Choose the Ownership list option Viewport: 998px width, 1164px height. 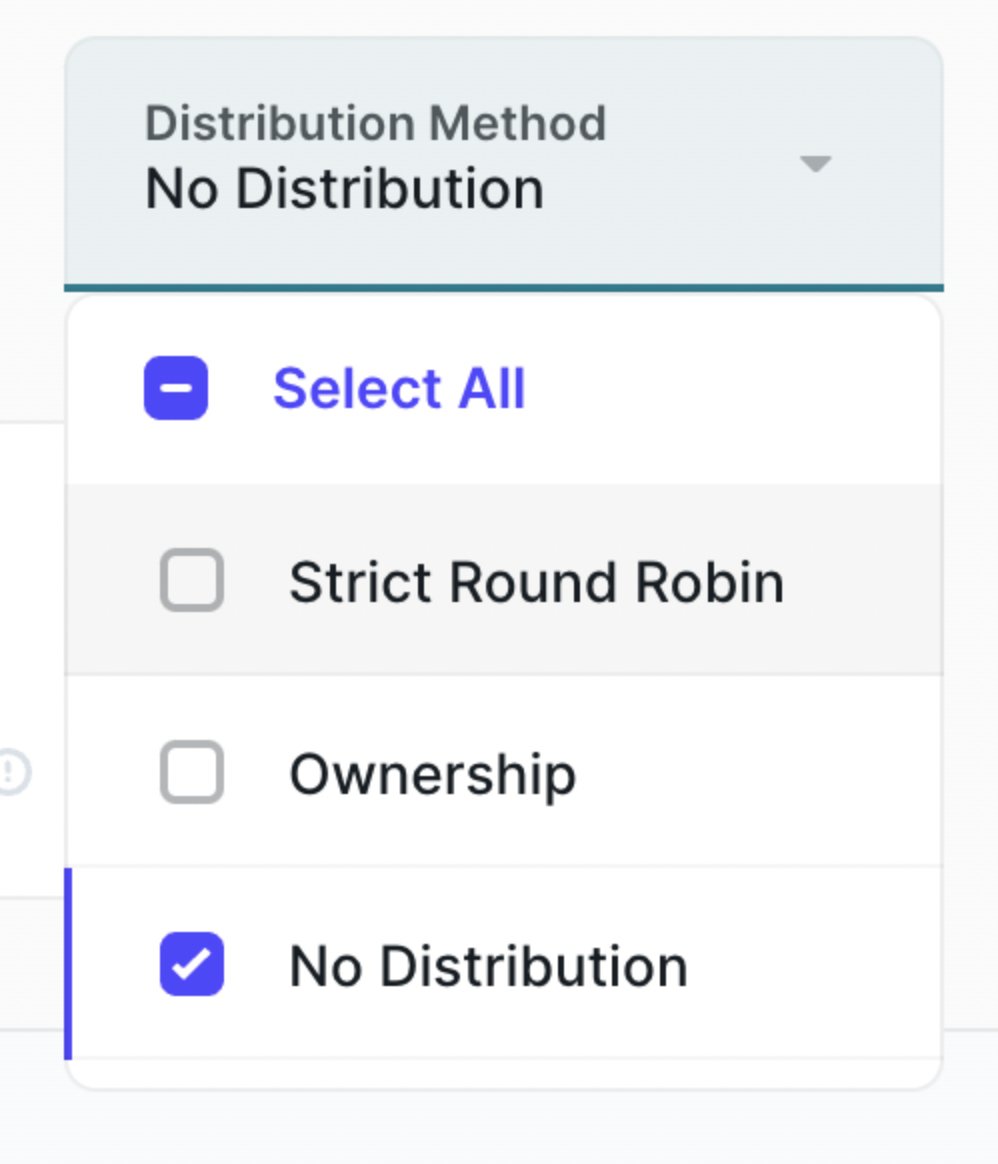[432, 774]
